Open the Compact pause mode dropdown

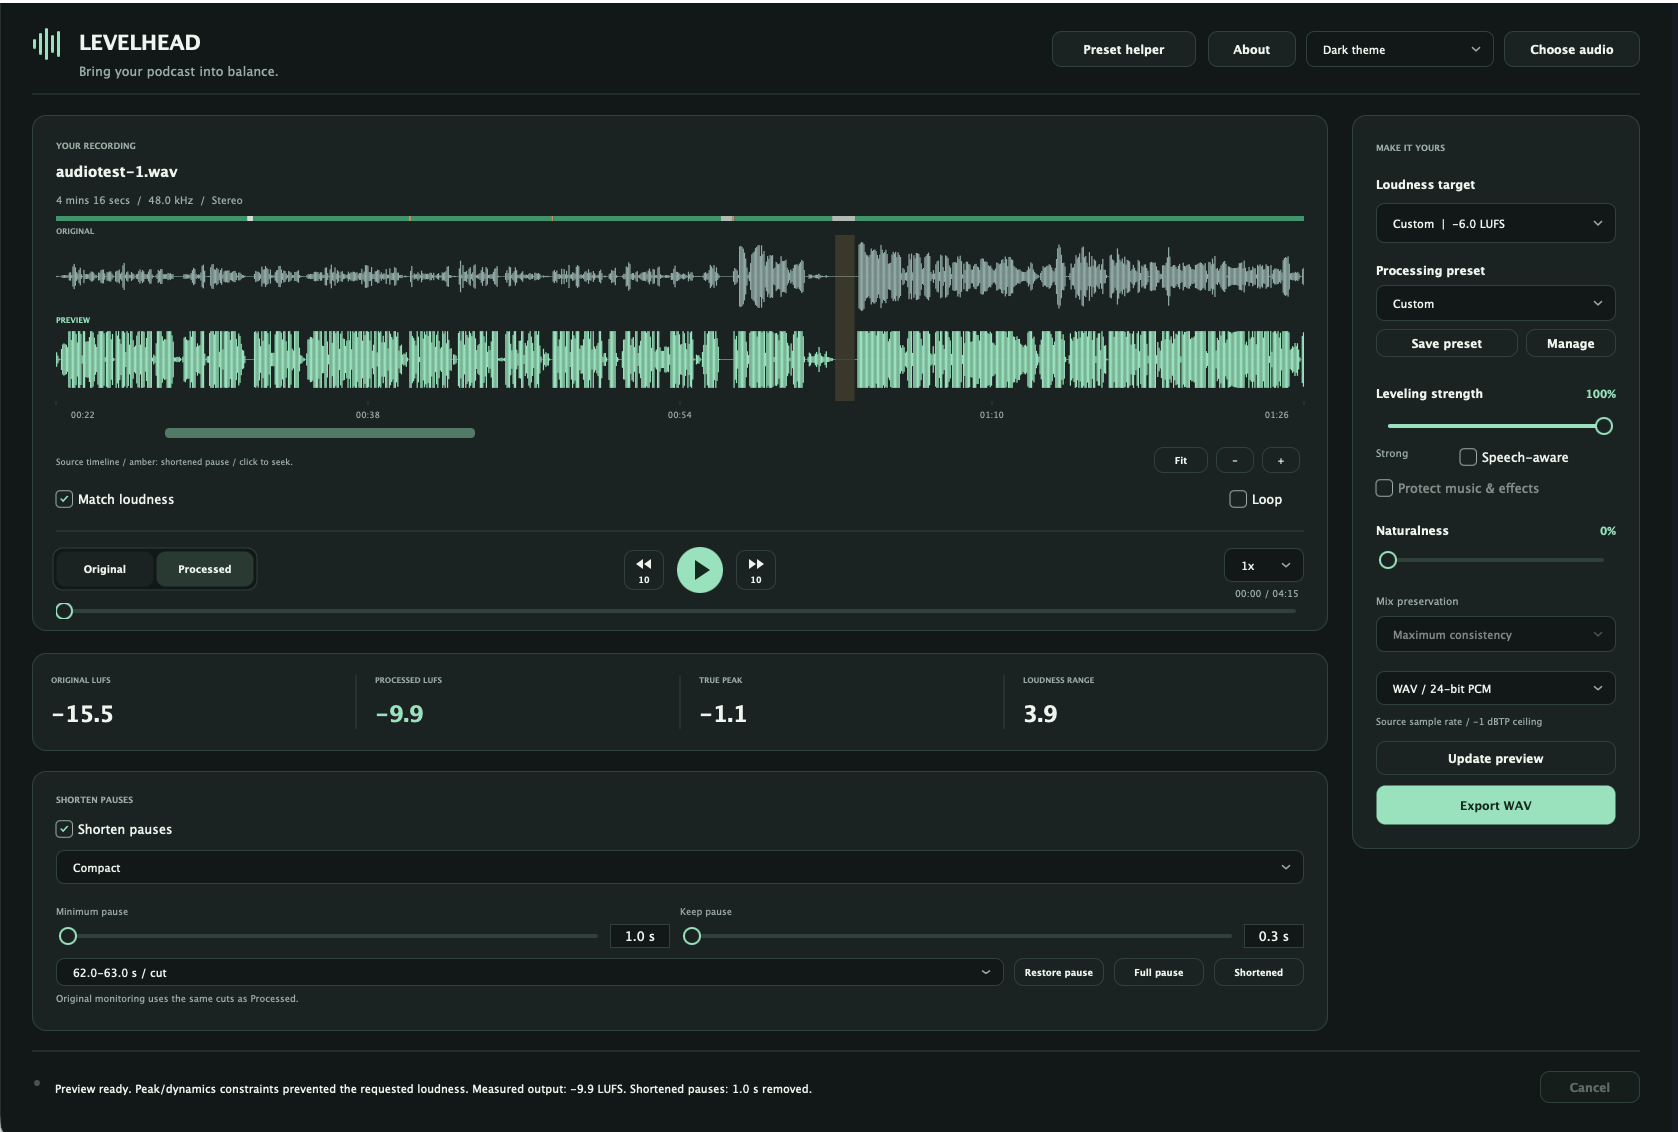[680, 867]
